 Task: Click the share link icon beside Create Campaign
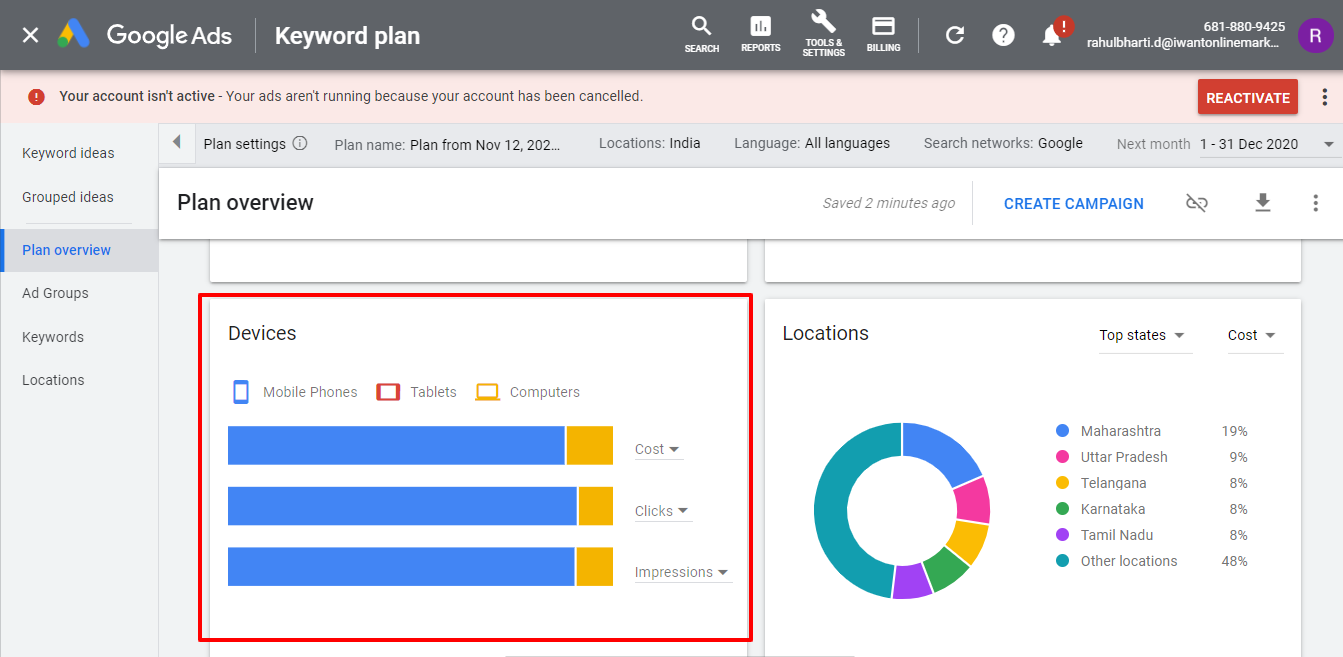click(1197, 203)
